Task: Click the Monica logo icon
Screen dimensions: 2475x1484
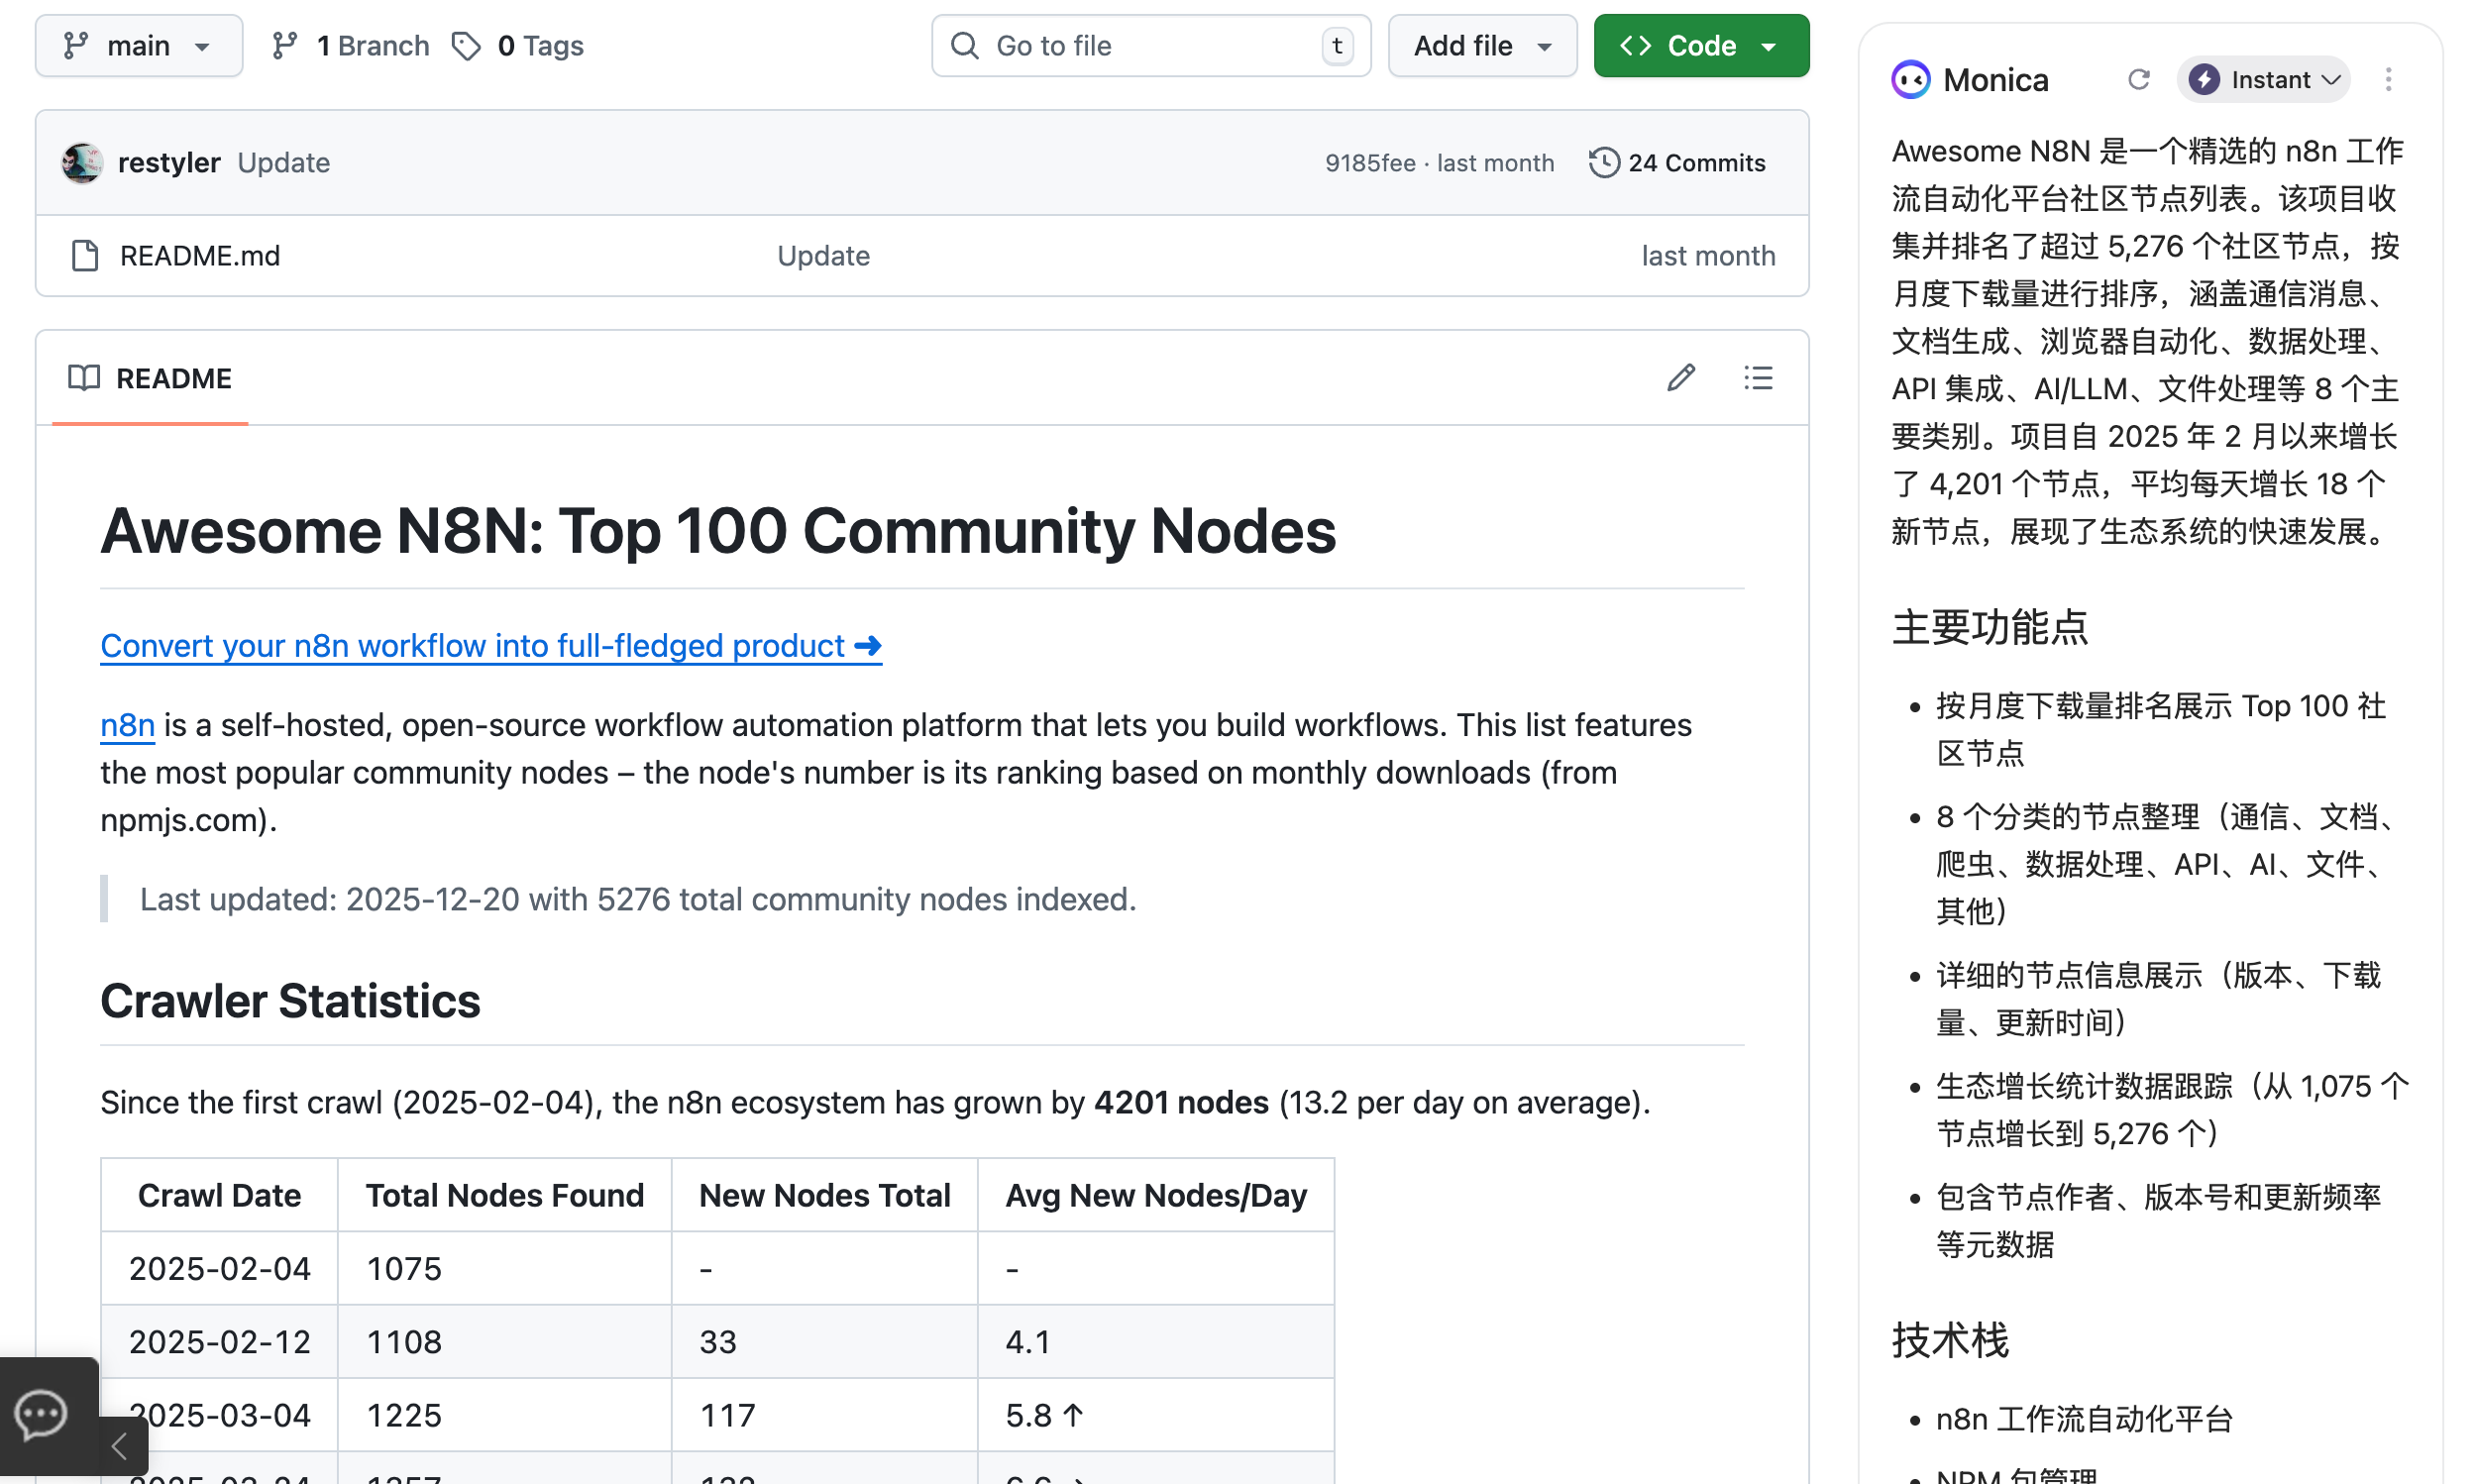Action: (1910, 80)
